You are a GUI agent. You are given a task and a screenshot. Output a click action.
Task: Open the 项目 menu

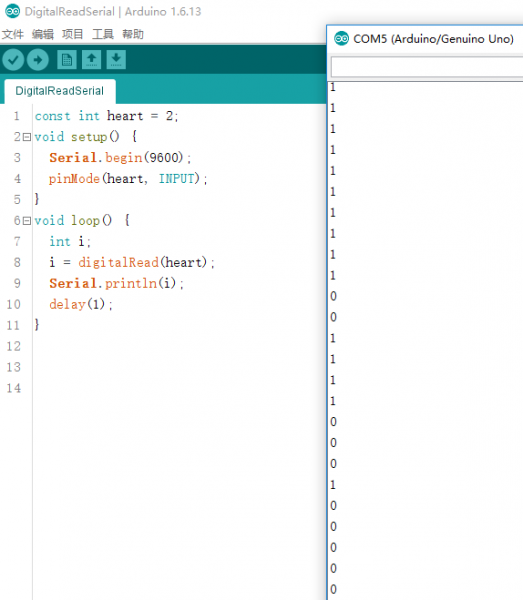(x=72, y=34)
